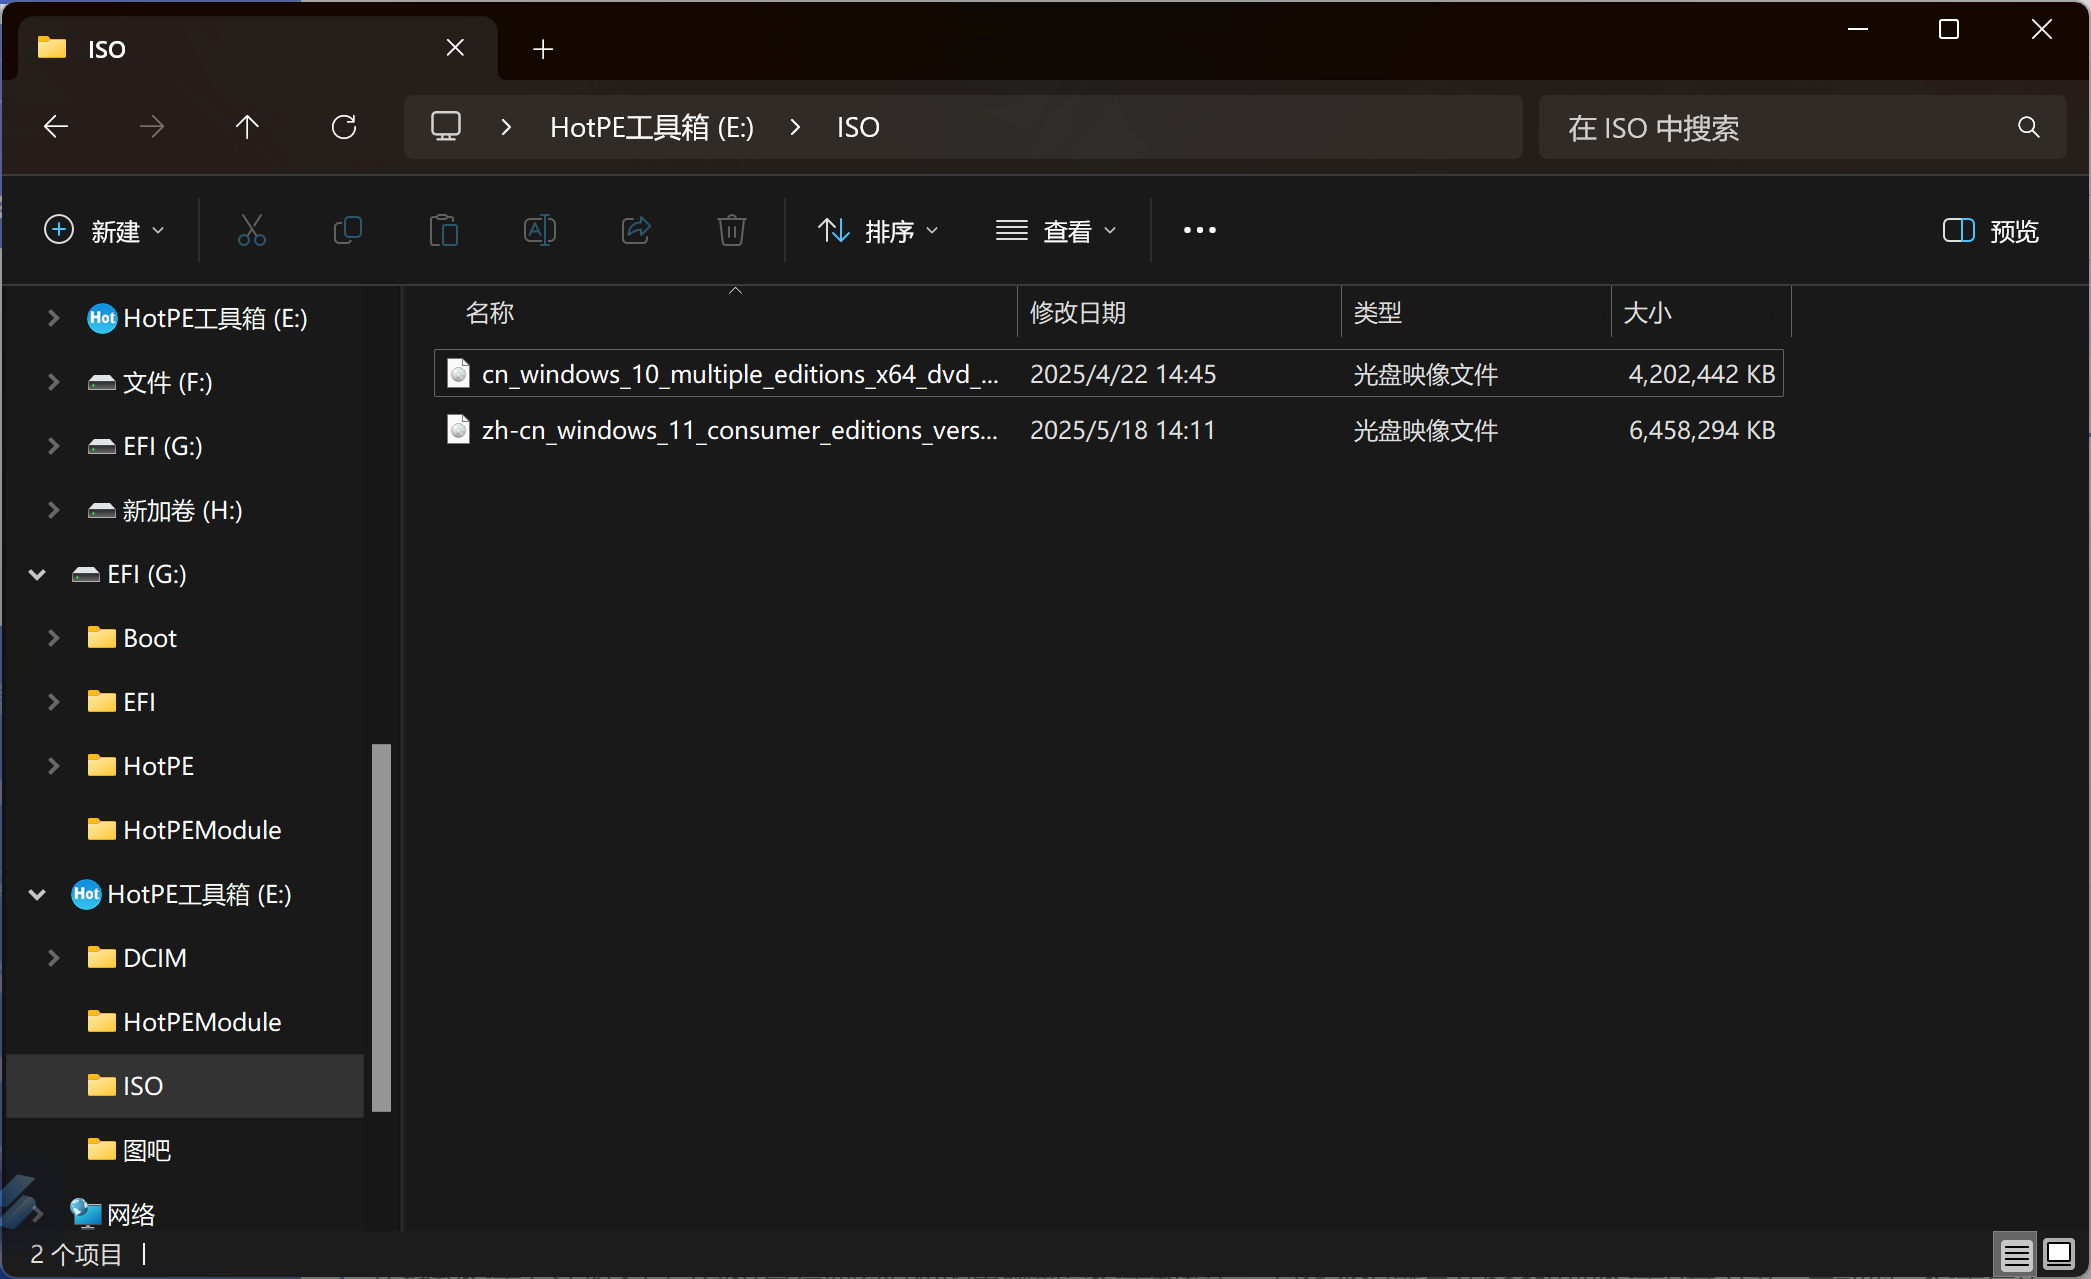Select cn_windows_10_multiple_editions ISO file

click(x=1109, y=374)
